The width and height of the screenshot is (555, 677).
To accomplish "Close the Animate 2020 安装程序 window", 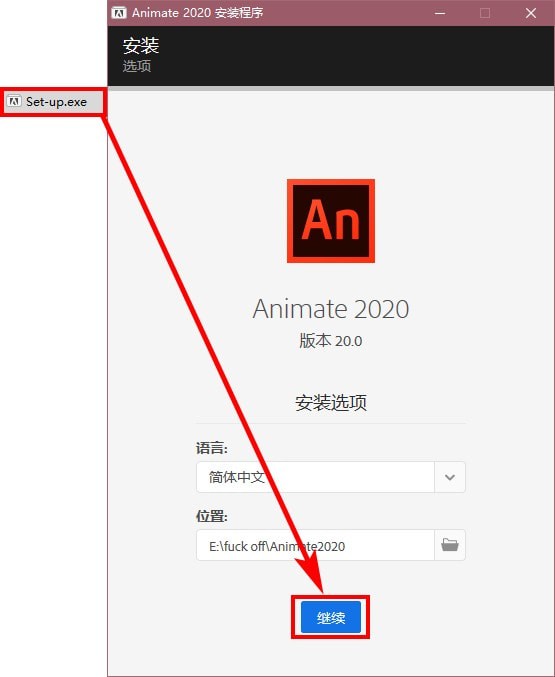I will 531,13.
